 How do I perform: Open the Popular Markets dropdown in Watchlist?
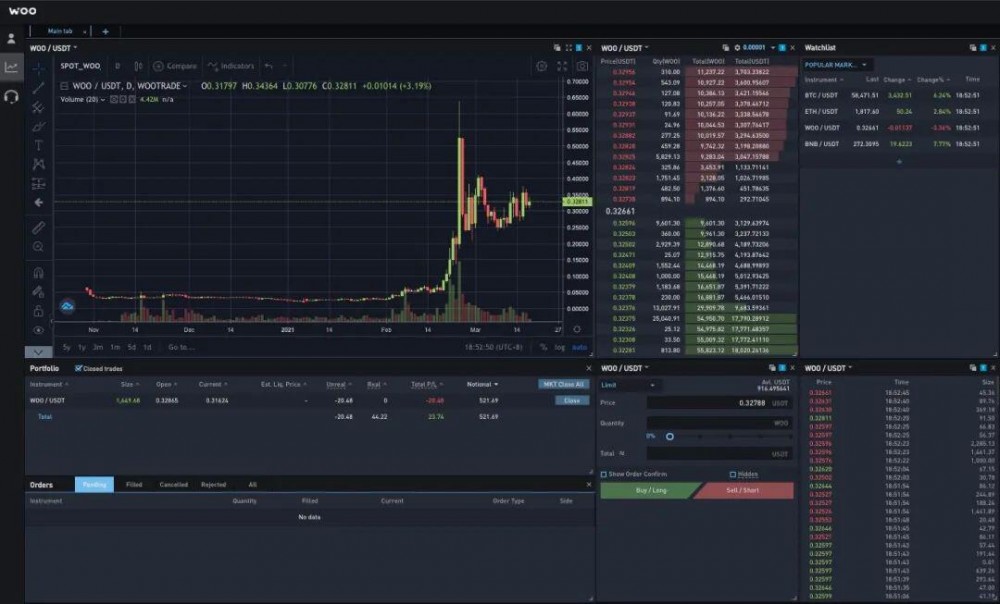click(836, 65)
